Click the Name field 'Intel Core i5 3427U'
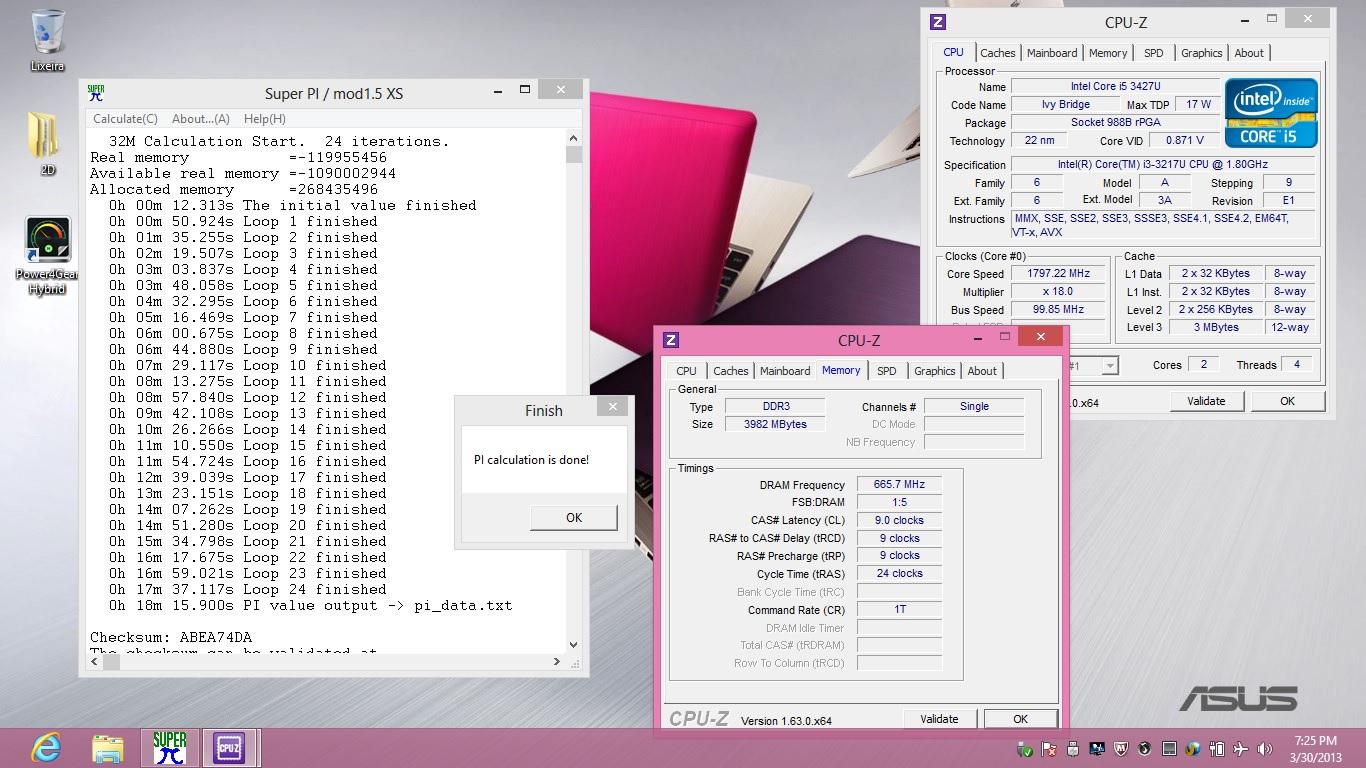 (1115, 86)
